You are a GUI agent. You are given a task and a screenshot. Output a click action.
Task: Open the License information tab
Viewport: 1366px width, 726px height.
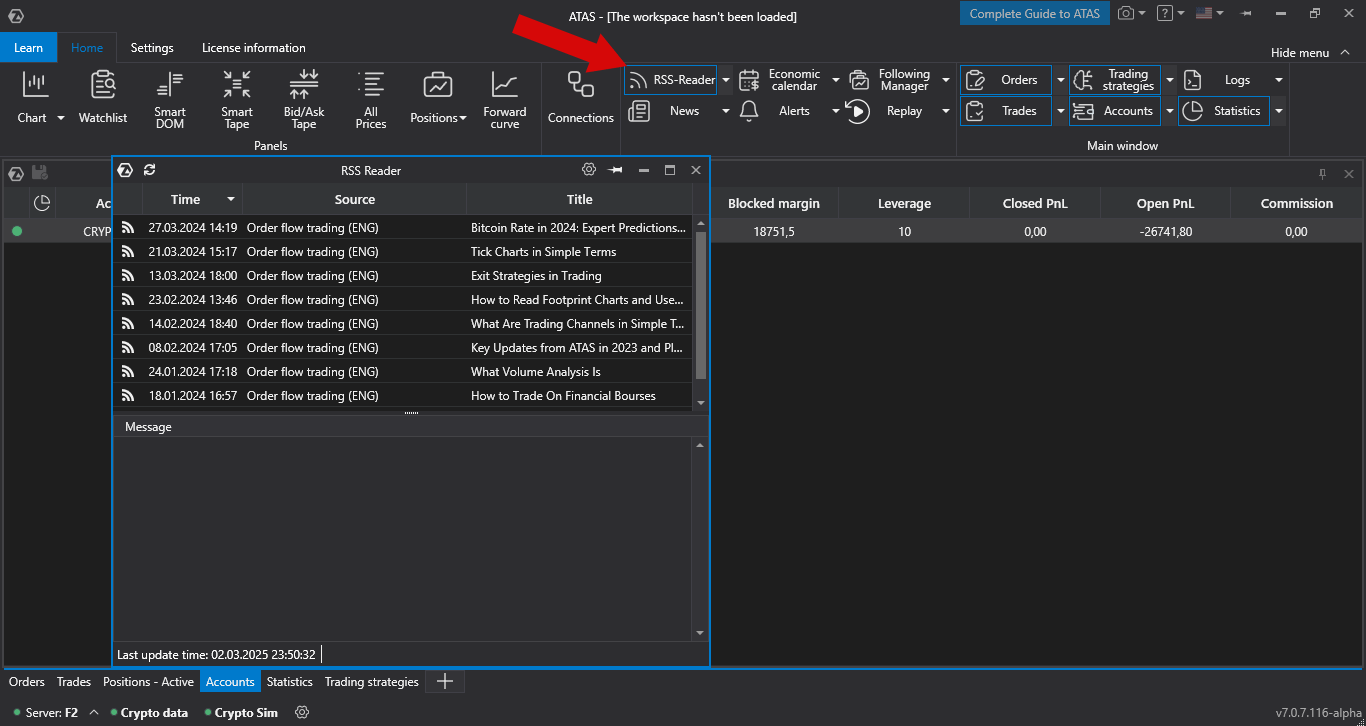pyautogui.click(x=254, y=48)
